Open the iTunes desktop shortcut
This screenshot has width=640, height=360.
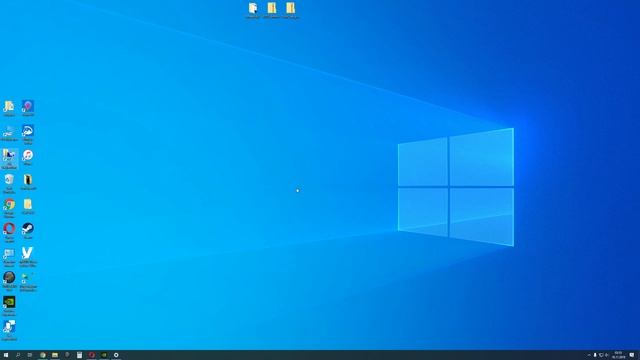(x=28, y=157)
